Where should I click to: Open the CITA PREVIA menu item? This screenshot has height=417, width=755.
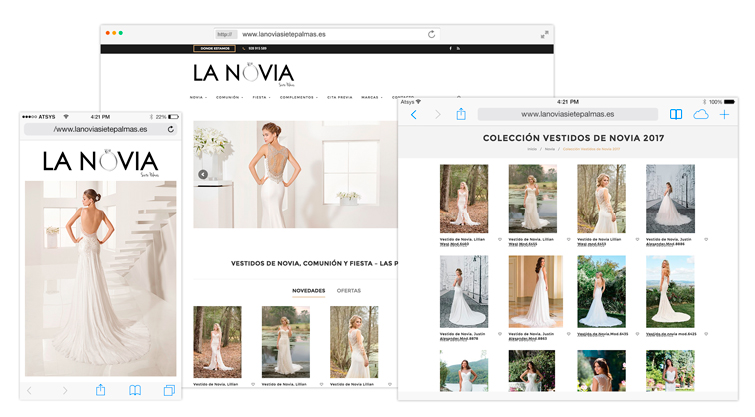click(339, 97)
